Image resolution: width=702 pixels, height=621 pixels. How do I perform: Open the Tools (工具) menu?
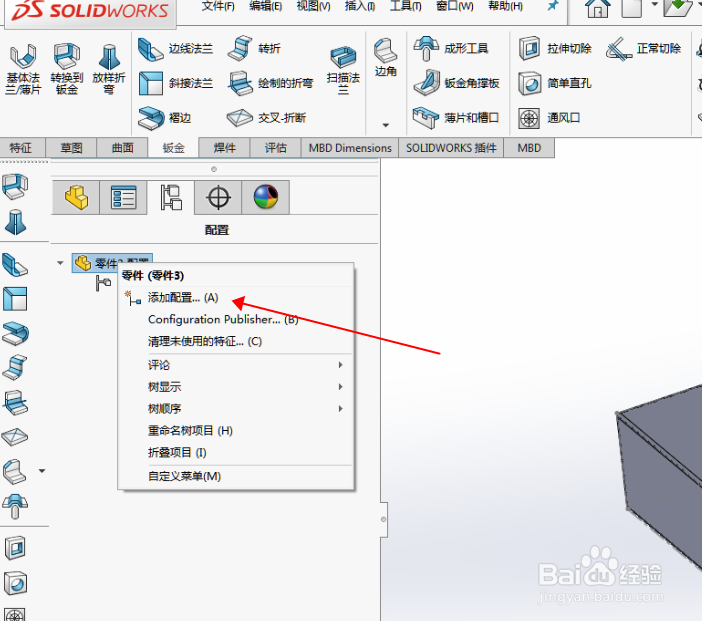[x=406, y=6]
